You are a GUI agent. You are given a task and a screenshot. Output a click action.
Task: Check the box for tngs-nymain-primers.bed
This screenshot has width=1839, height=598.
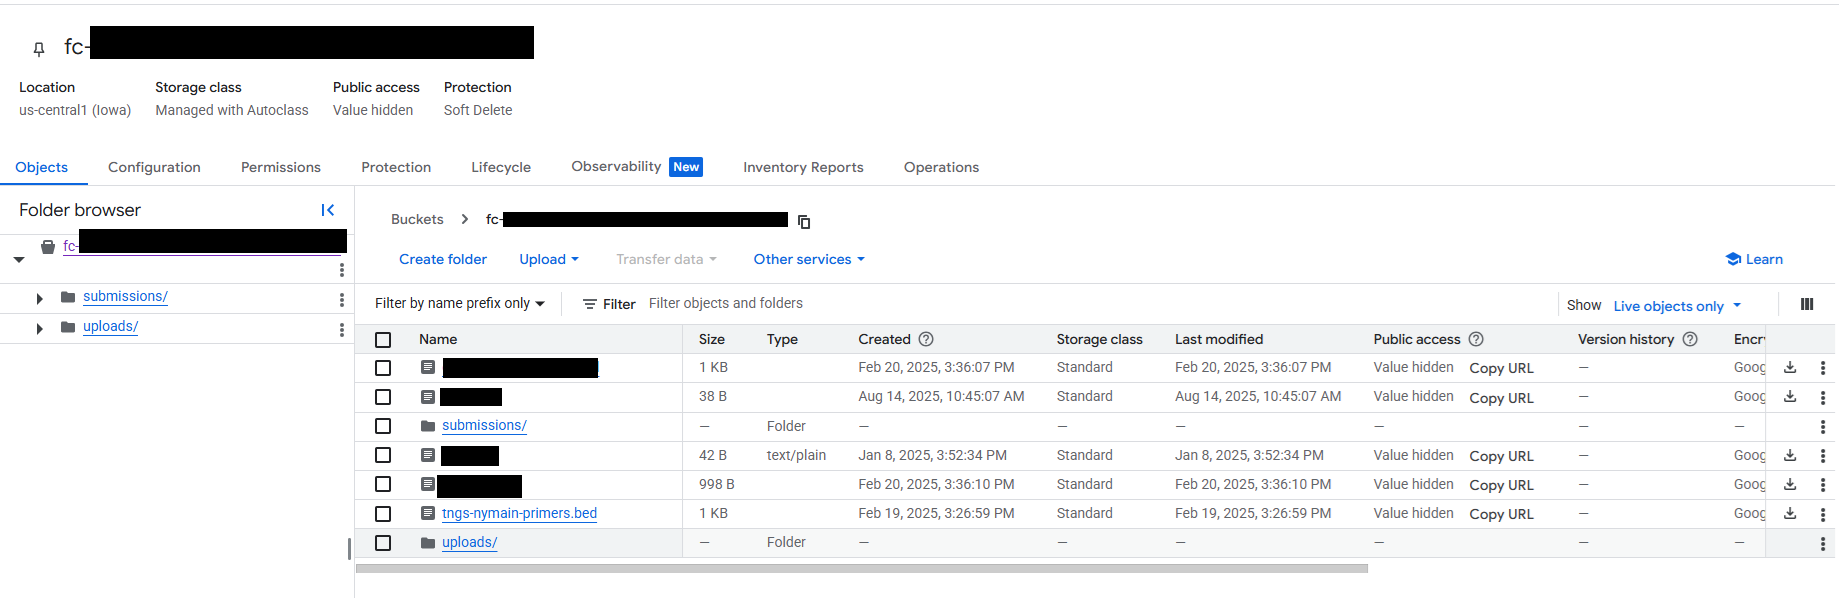click(383, 514)
